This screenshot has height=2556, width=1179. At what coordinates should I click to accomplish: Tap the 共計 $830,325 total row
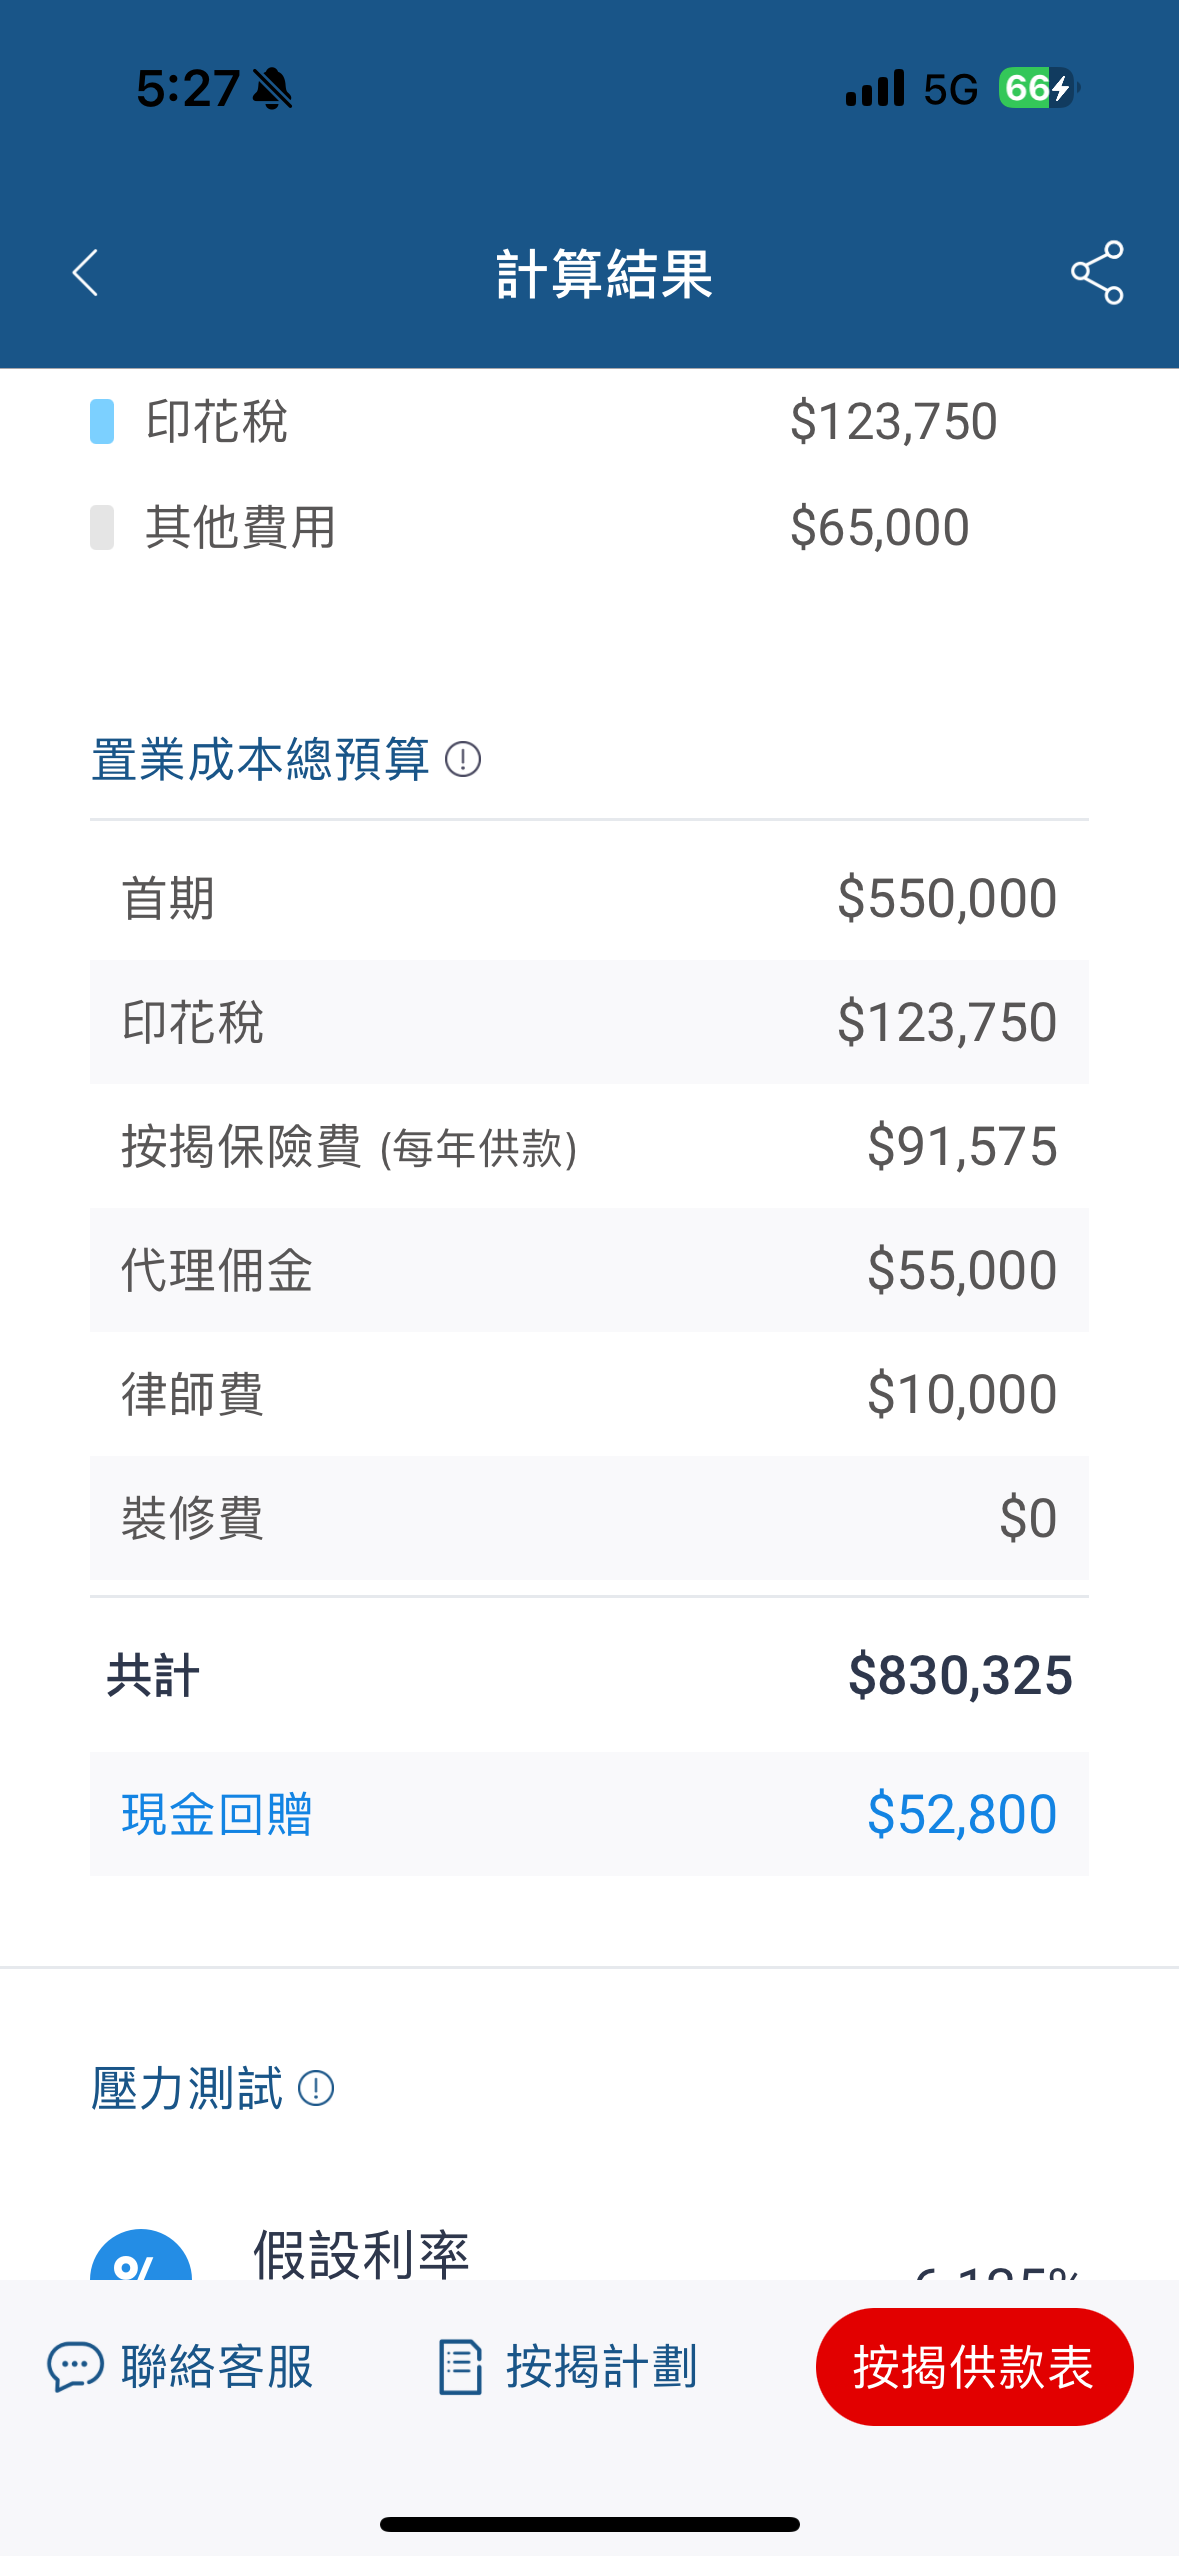[x=589, y=1675]
